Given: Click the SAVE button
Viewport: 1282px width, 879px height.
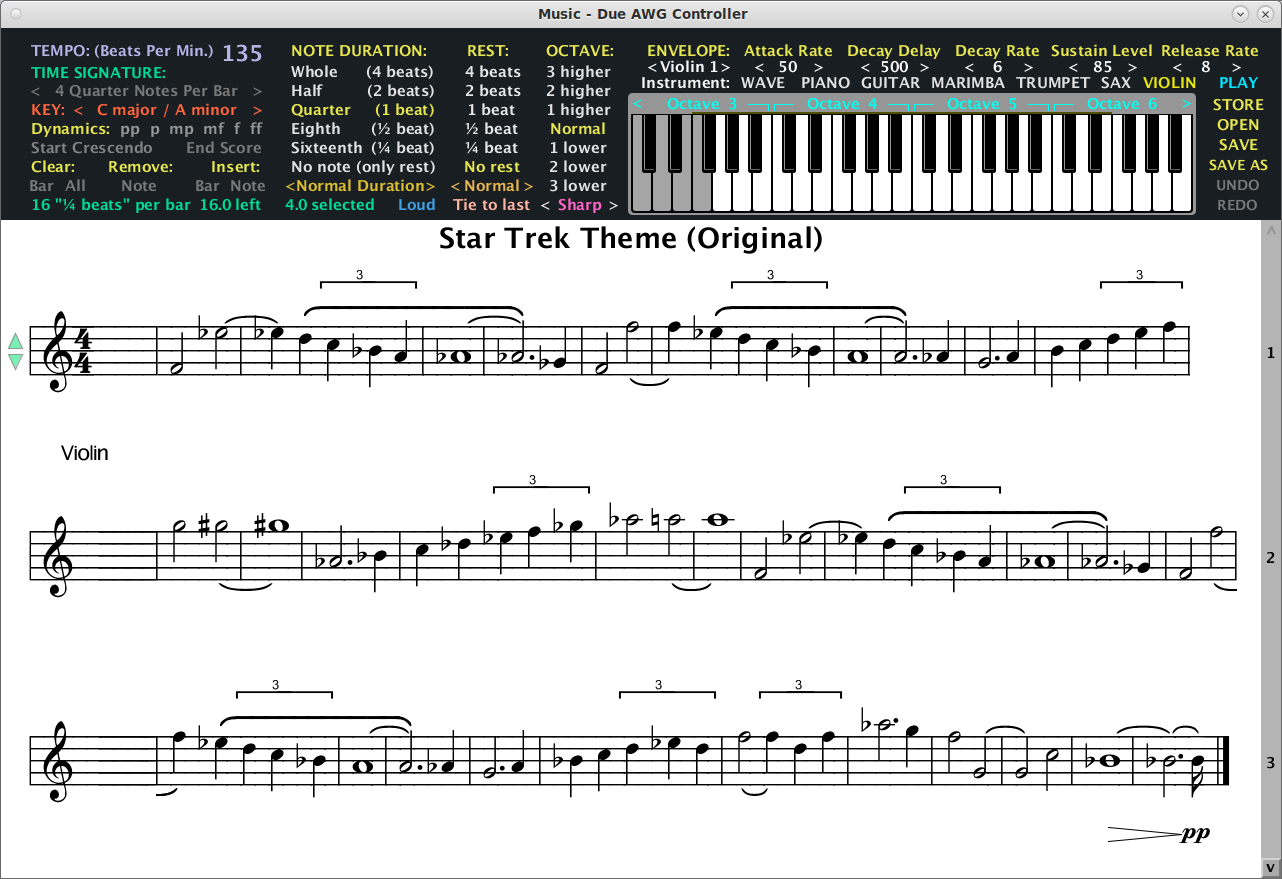Looking at the screenshot, I should point(1238,145).
